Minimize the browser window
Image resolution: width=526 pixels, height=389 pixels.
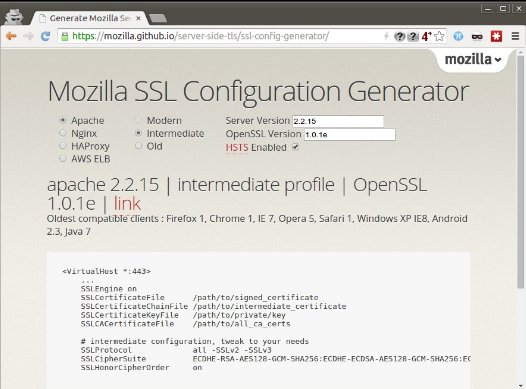point(488,8)
